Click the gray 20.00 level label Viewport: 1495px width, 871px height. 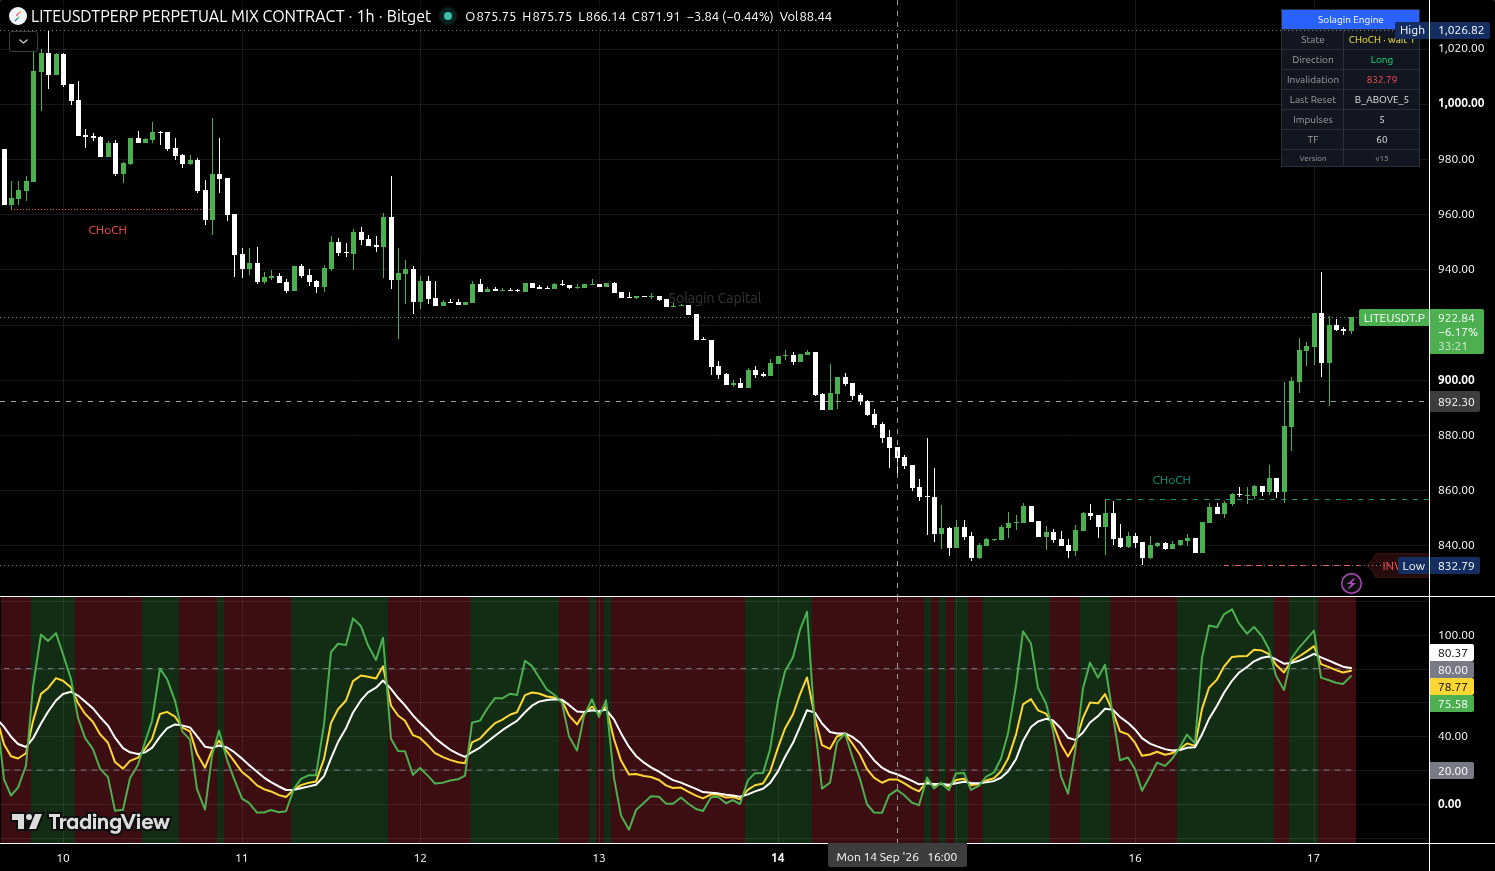pos(1452,771)
